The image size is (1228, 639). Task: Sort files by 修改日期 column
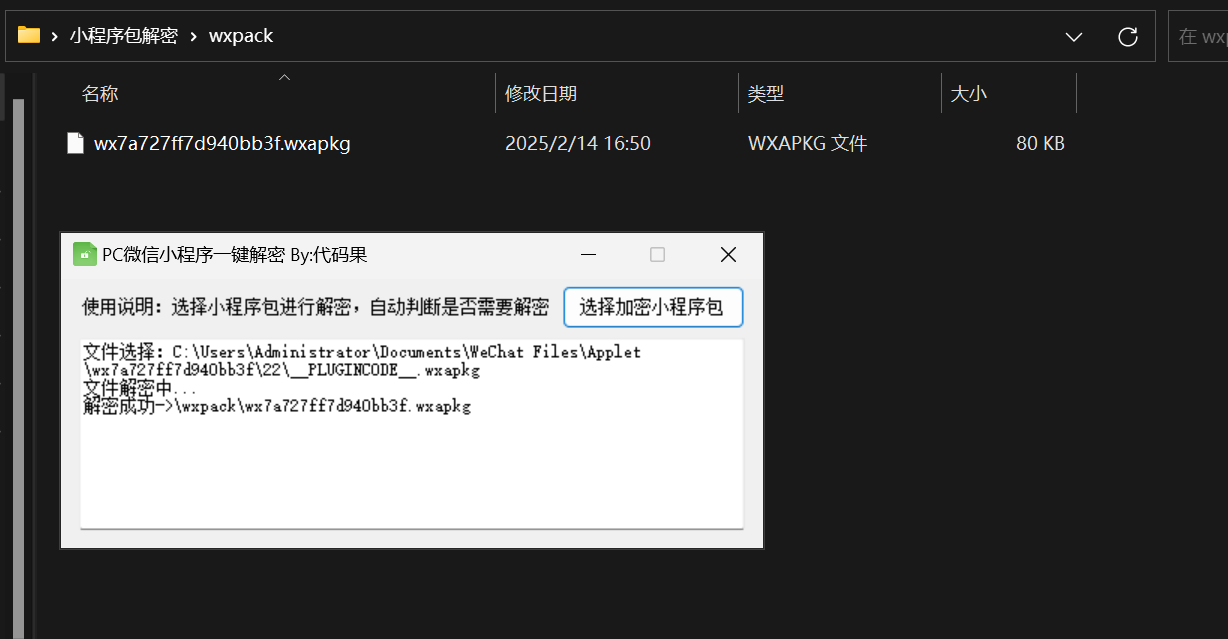click(541, 94)
